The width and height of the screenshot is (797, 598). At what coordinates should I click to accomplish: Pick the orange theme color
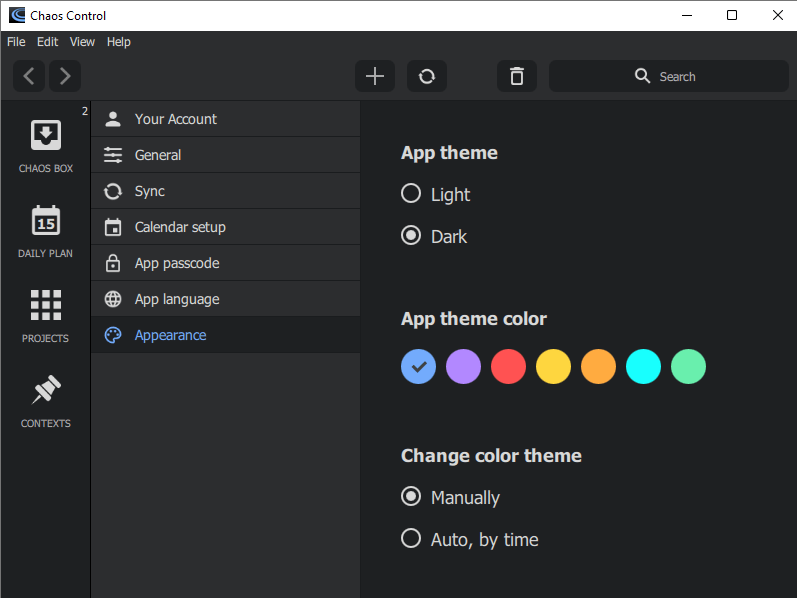(x=598, y=366)
